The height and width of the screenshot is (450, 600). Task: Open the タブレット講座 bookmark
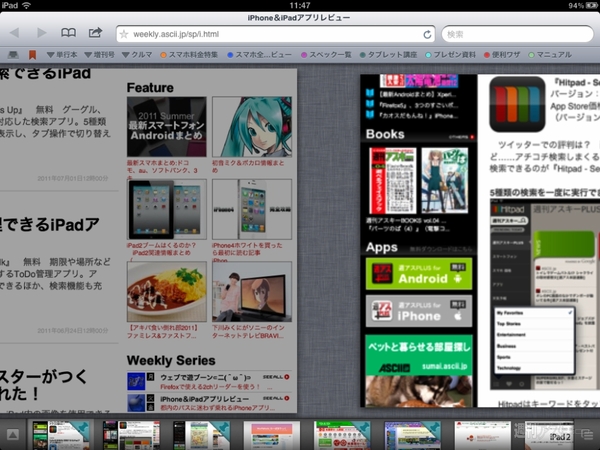pos(388,55)
